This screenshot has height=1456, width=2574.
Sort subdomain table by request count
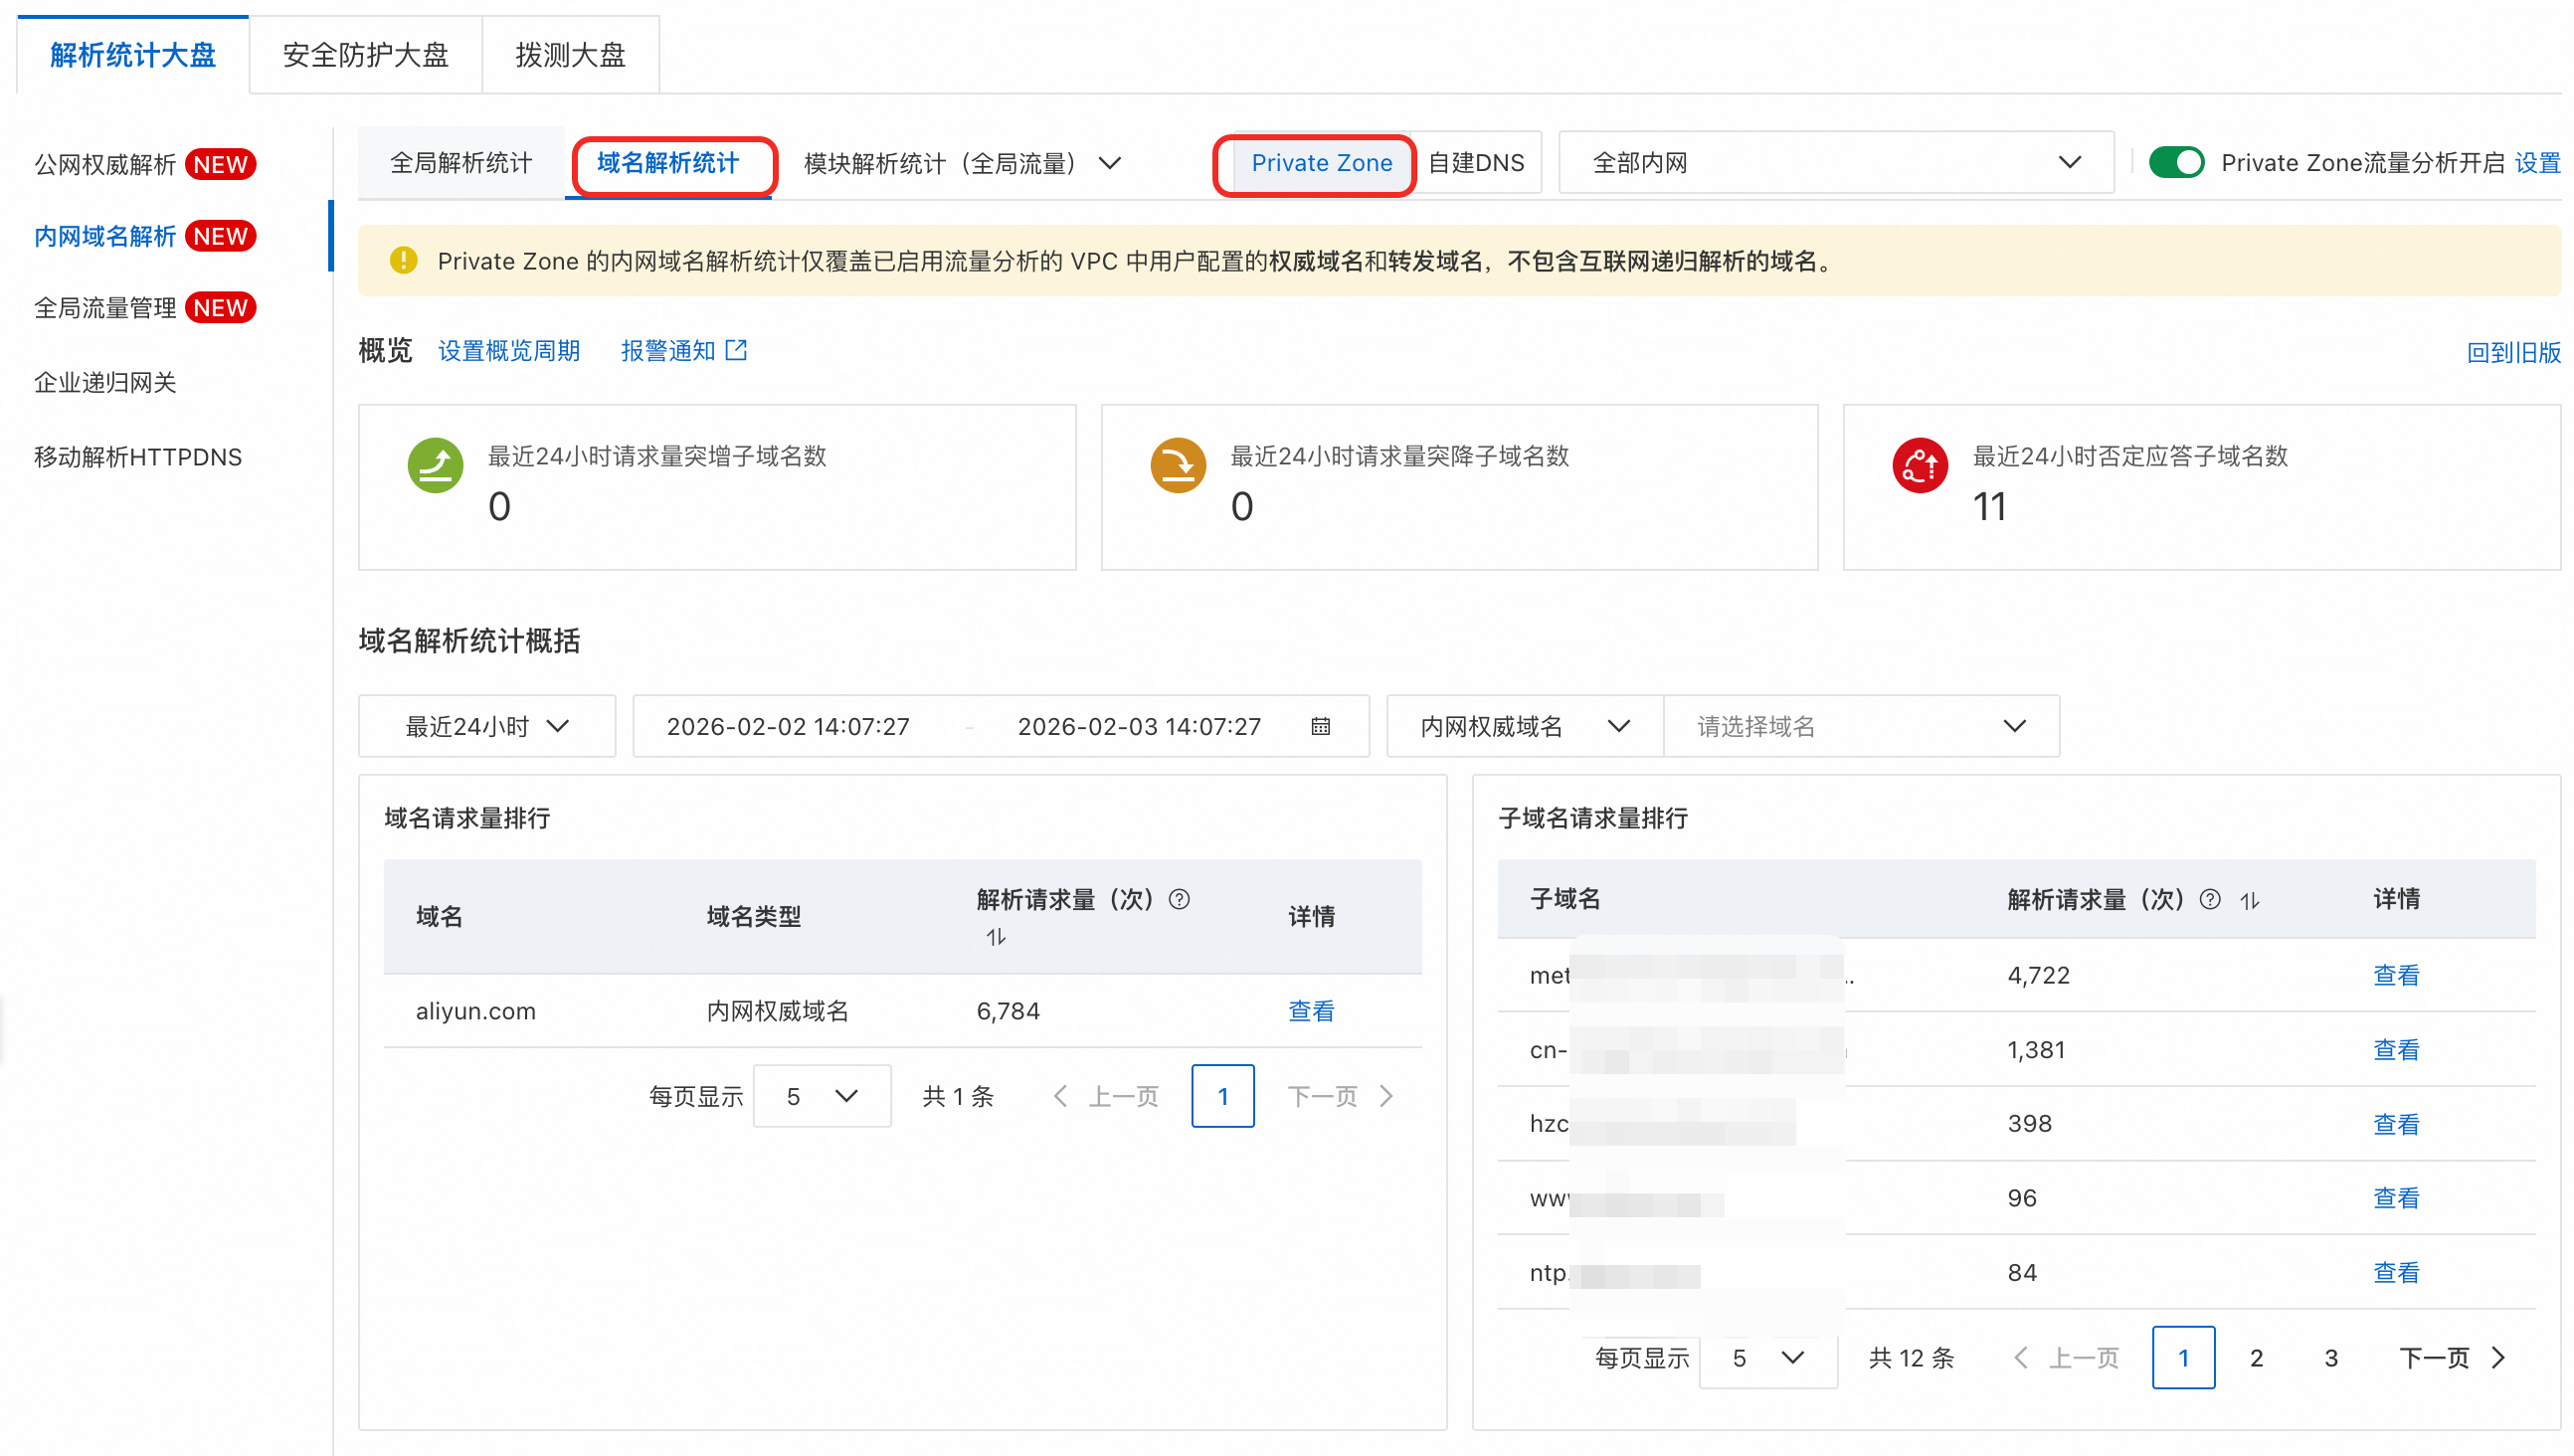pyautogui.click(x=2249, y=901)
